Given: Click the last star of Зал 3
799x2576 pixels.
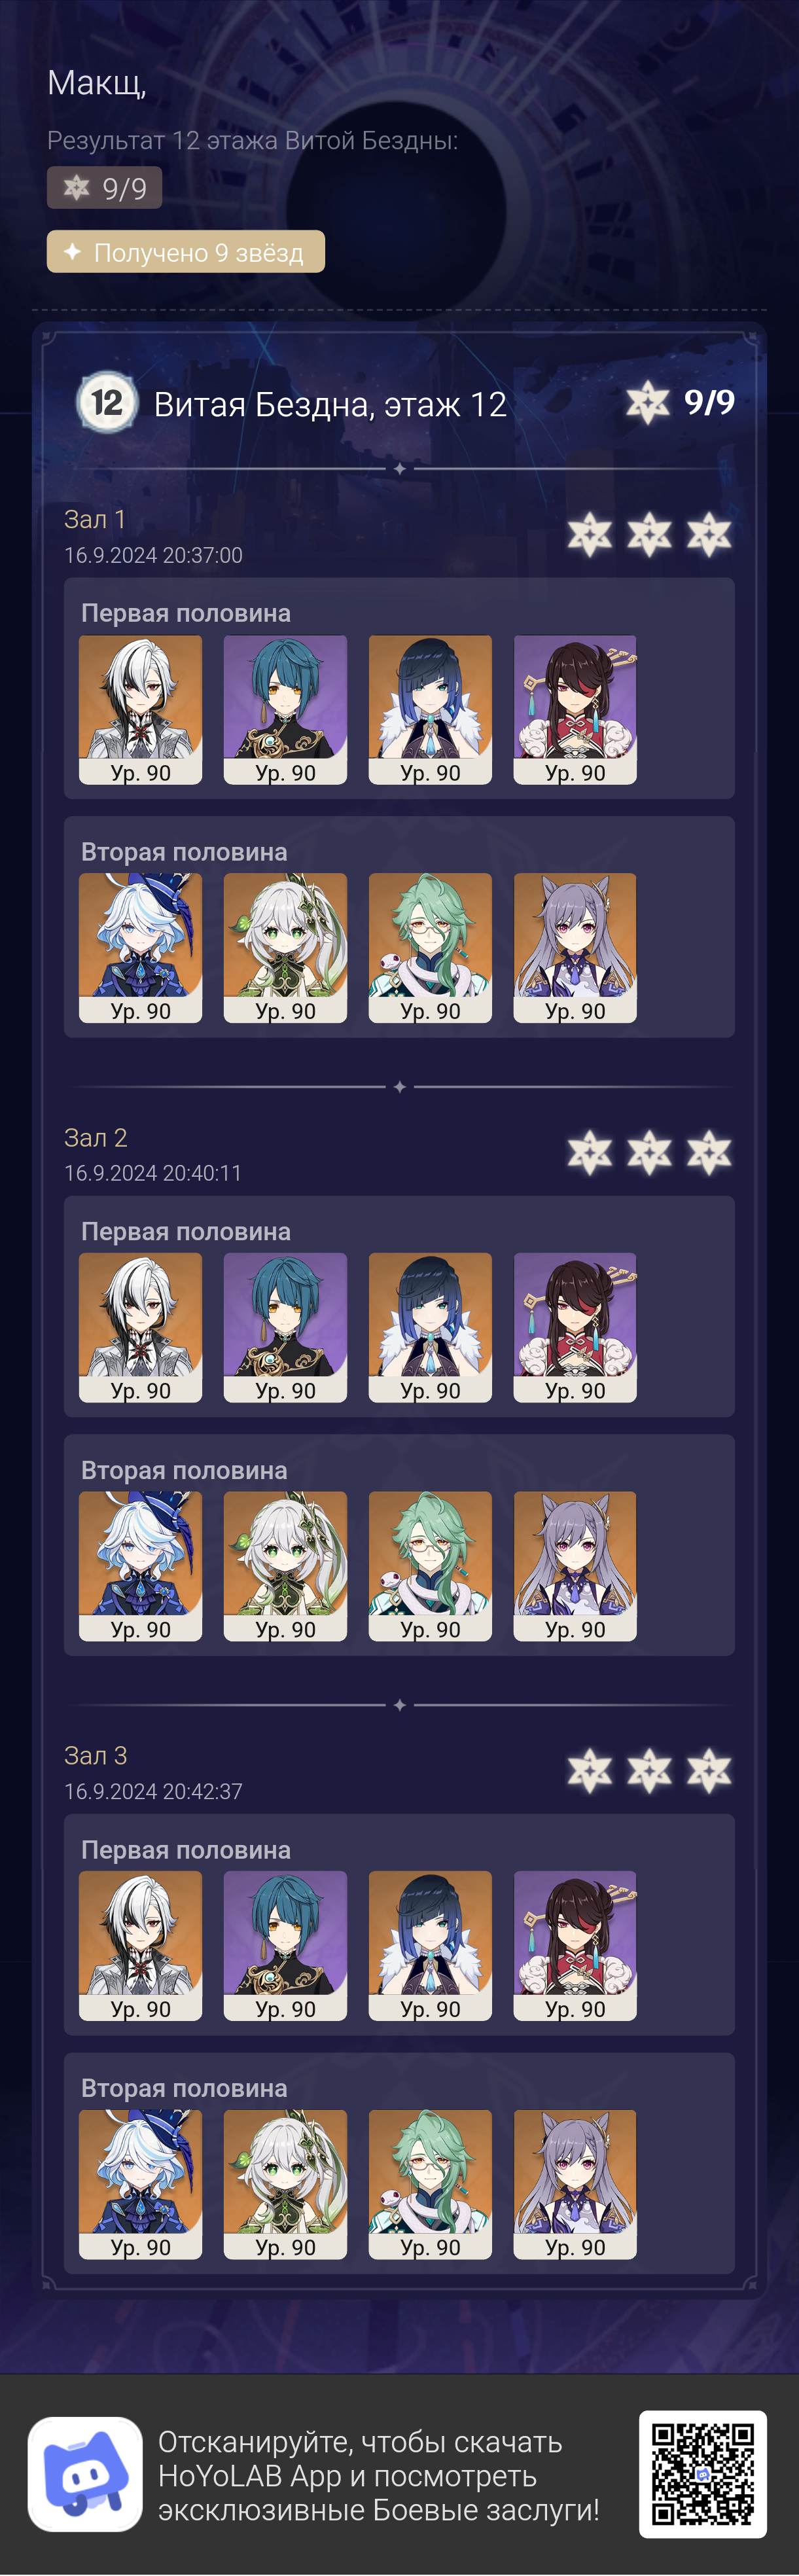Looking at the screenshot, I should click(x=709, y=1771).
